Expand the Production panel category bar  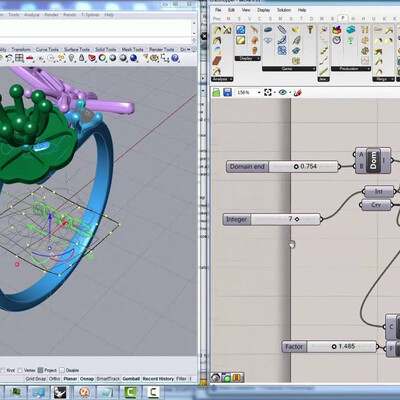point(351,69)
